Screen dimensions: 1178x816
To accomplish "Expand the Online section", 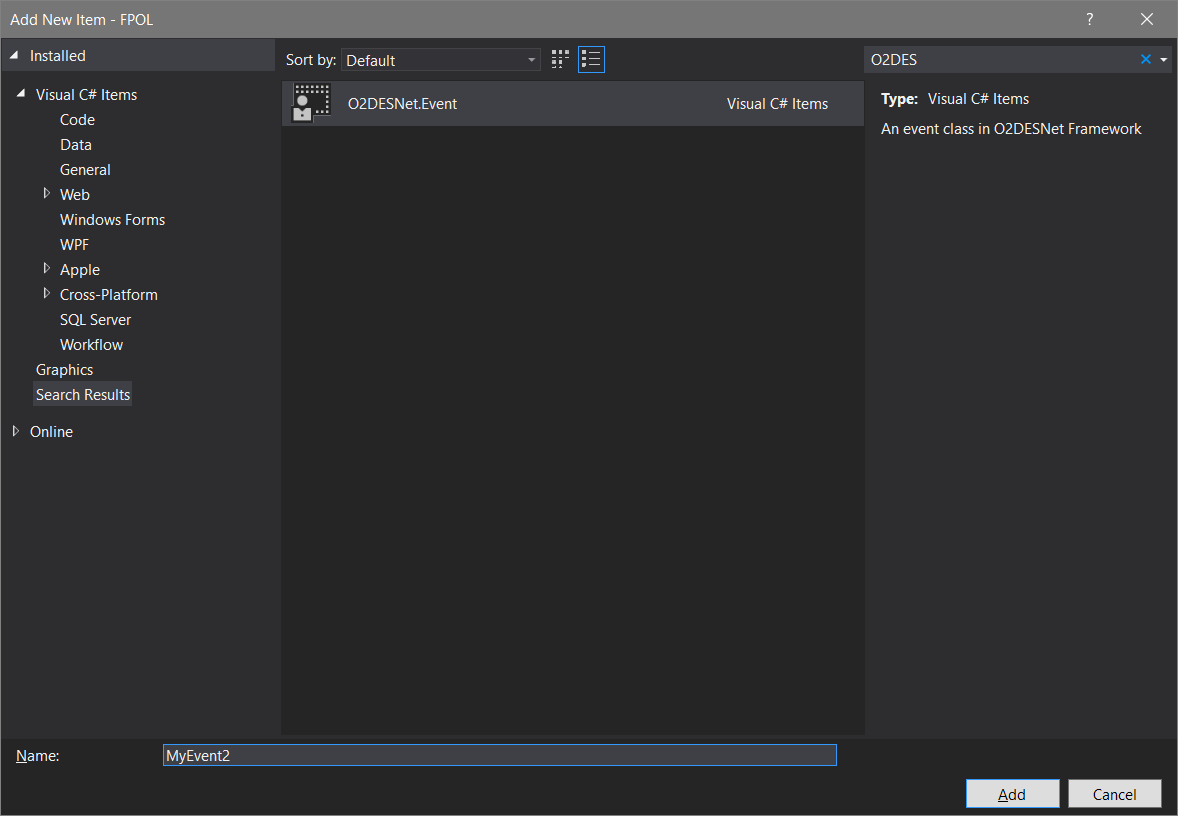I will point(16,431).
